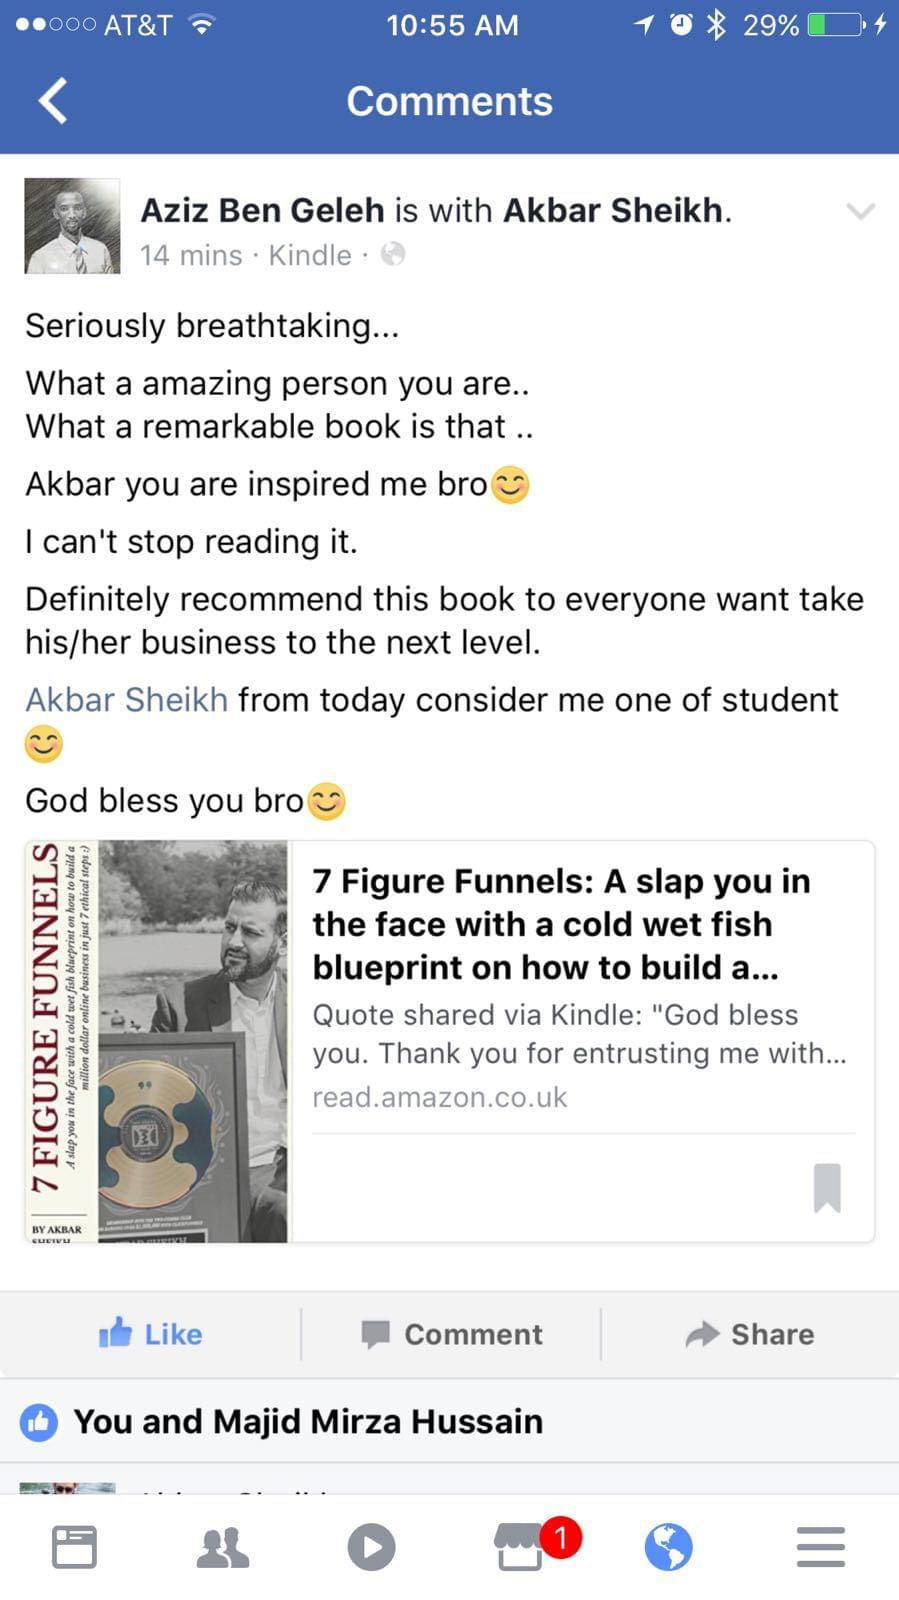Tap the Share button

750,1334
